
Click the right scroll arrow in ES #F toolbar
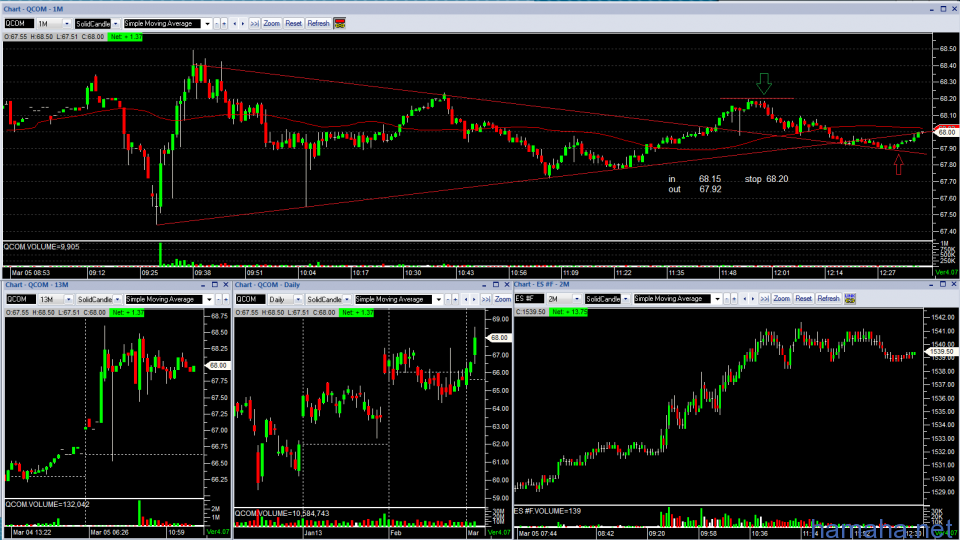753,299
